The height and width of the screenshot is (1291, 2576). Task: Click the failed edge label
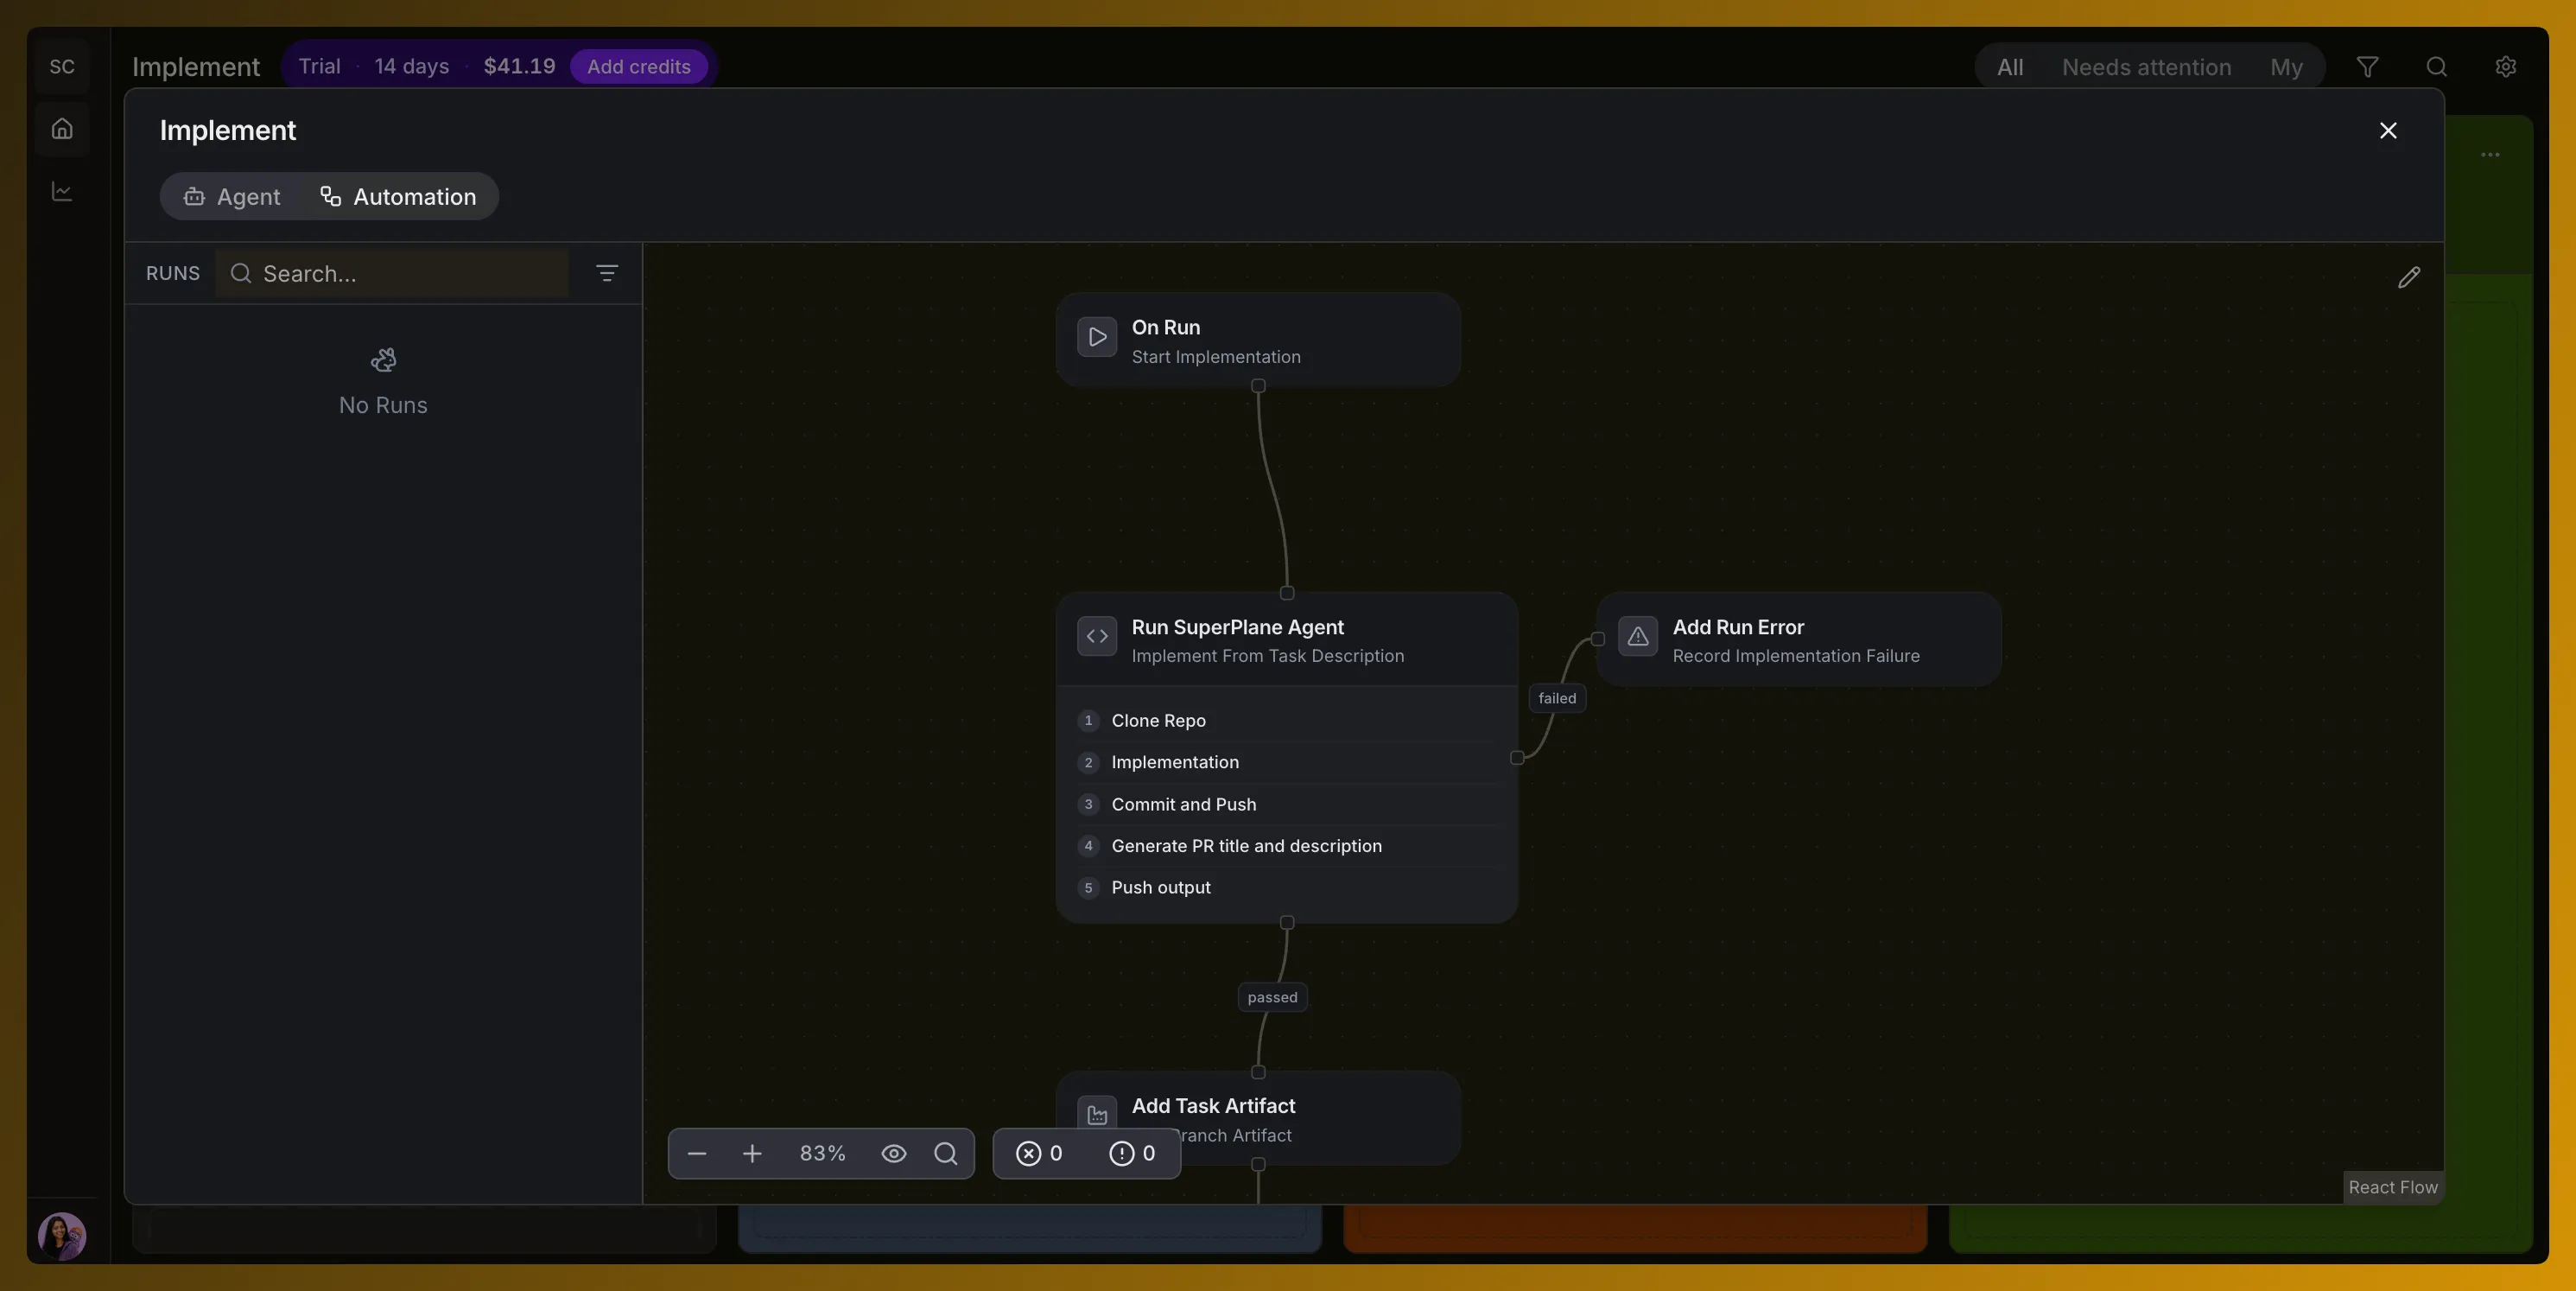coord(1557,698)
